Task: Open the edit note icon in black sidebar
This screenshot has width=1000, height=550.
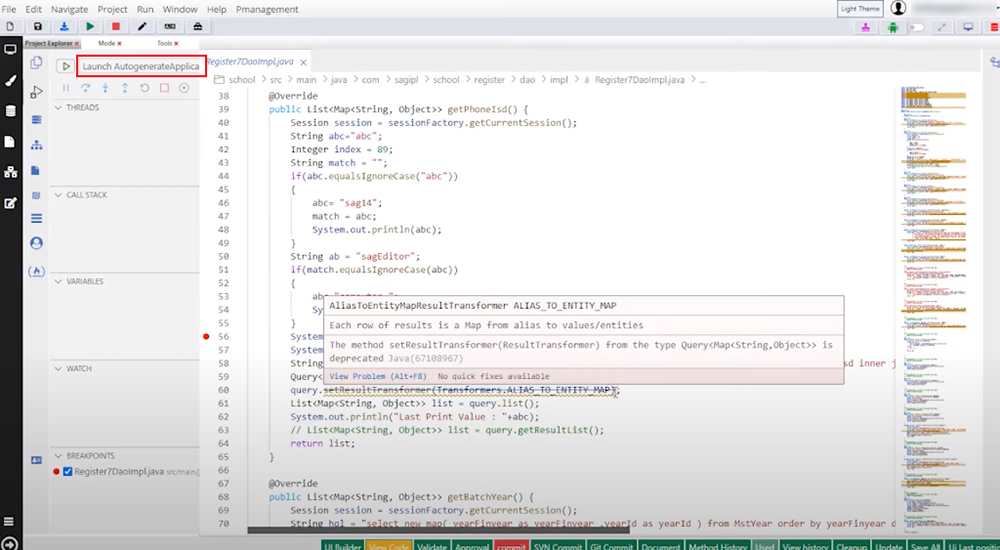Action: pyautogui.click(x=10, y=203)
